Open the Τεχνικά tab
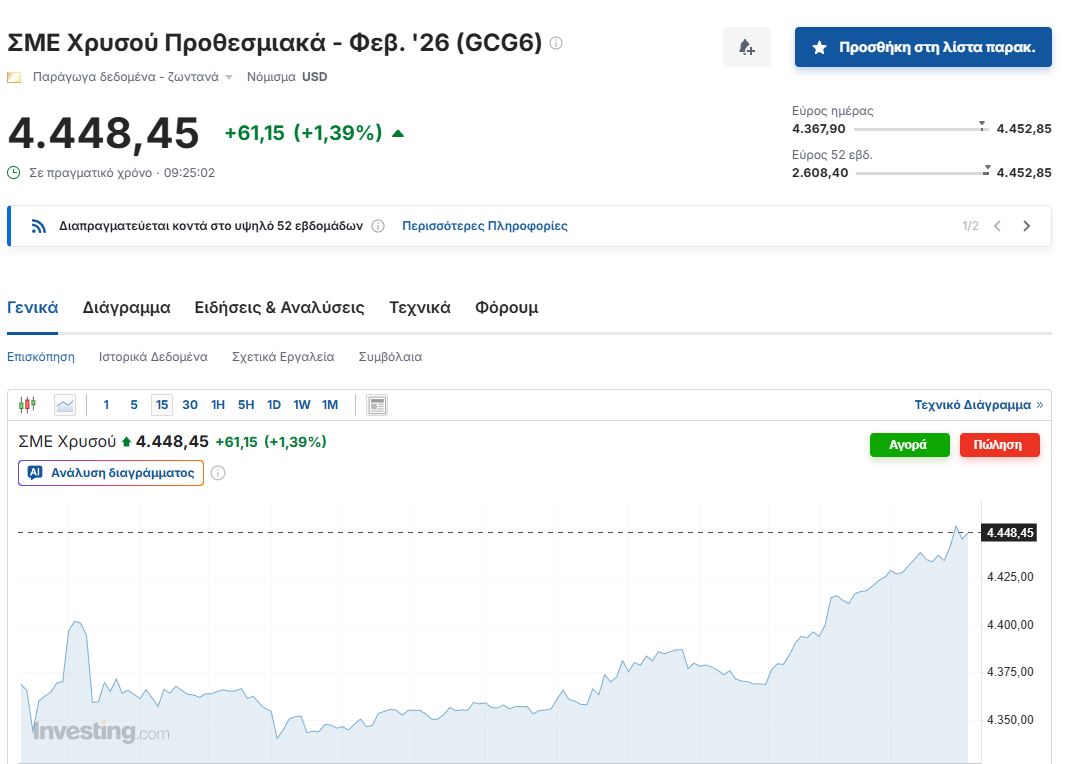This screenshot has height=764, width=1078. (419, 308)
